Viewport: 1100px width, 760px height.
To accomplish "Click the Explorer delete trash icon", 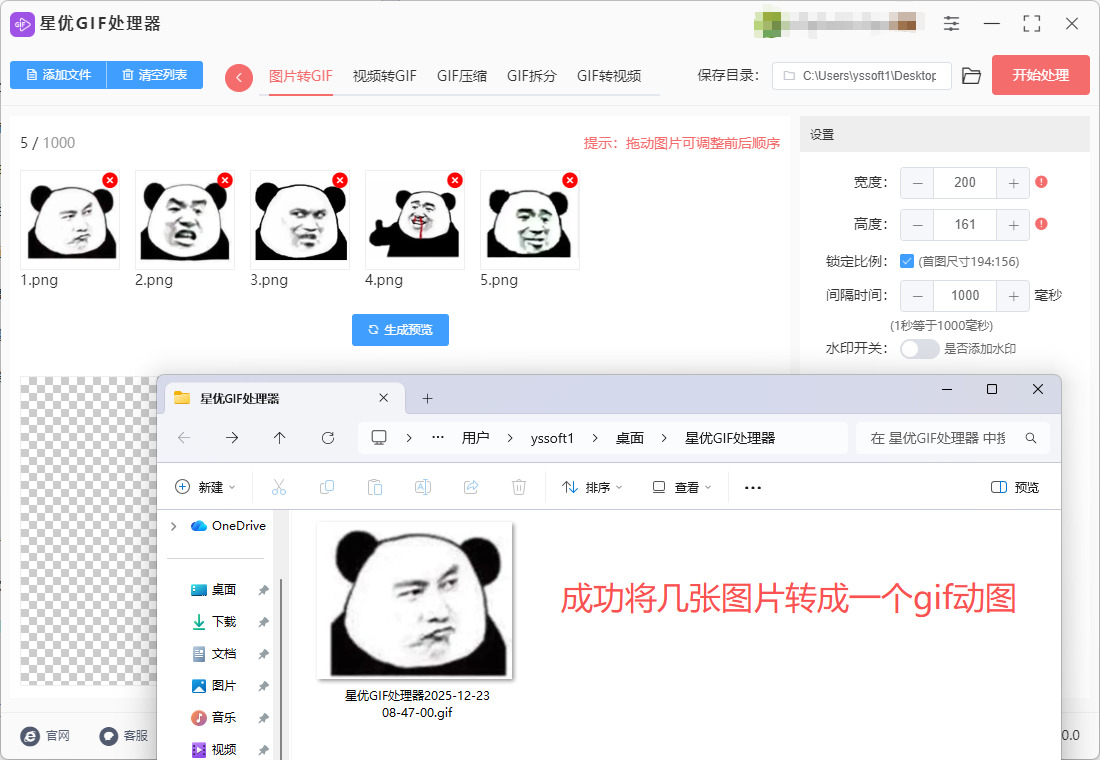I will (518, 487).
